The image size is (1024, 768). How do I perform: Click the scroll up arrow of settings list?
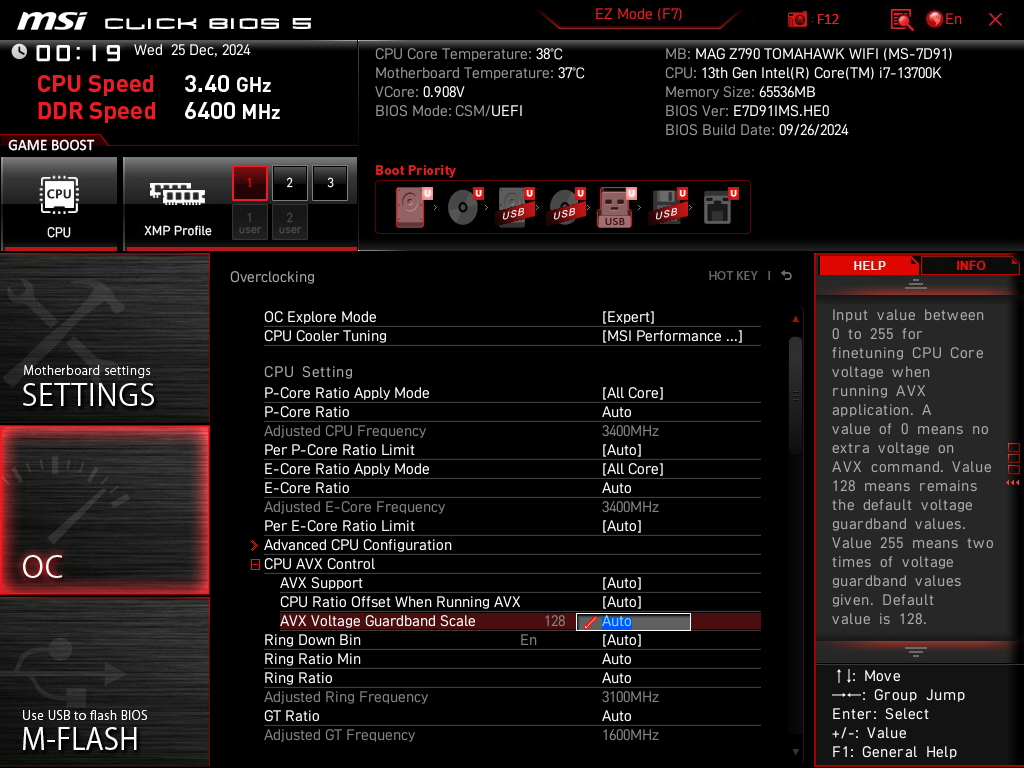tap(795, 319)
